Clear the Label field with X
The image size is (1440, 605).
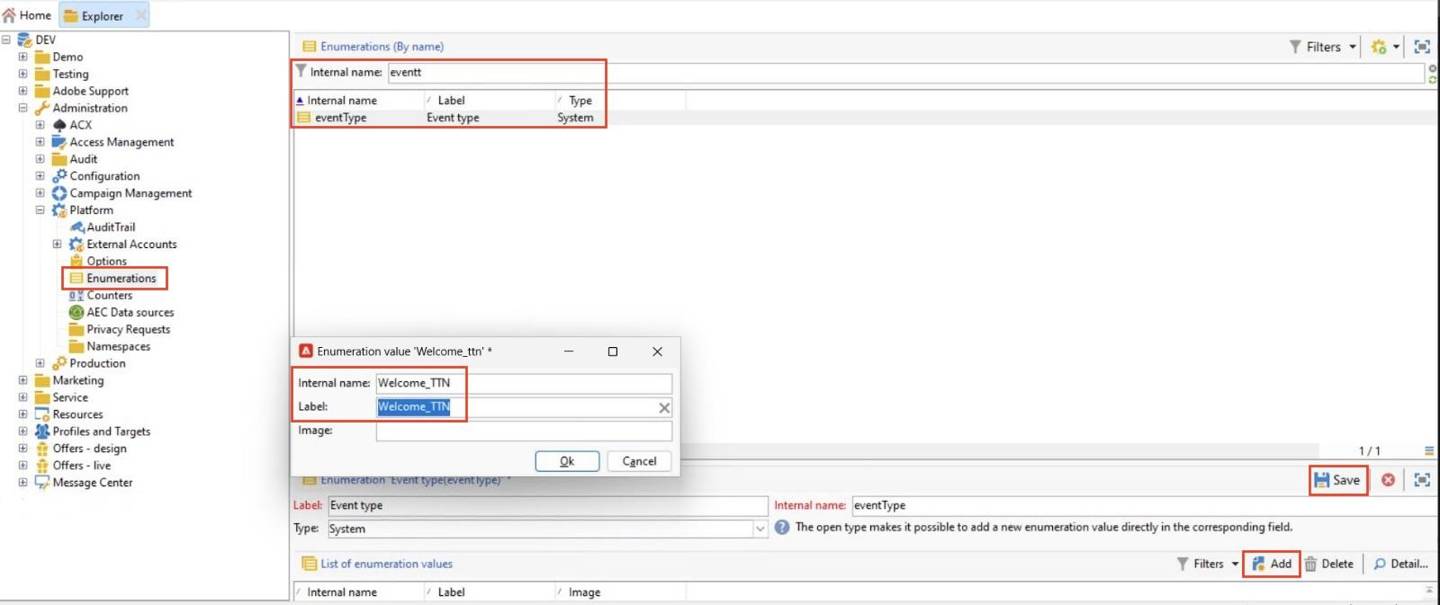pos(664,407)
